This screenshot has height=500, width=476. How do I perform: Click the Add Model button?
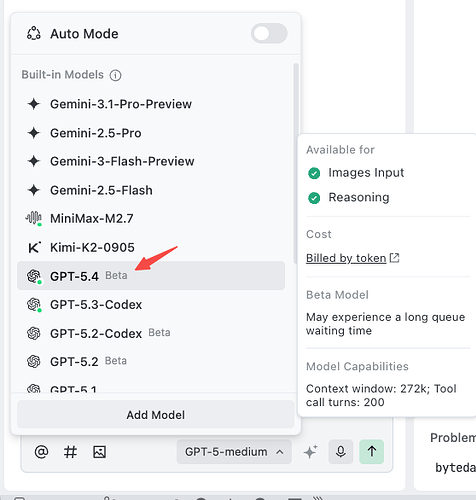coord(156,415)
